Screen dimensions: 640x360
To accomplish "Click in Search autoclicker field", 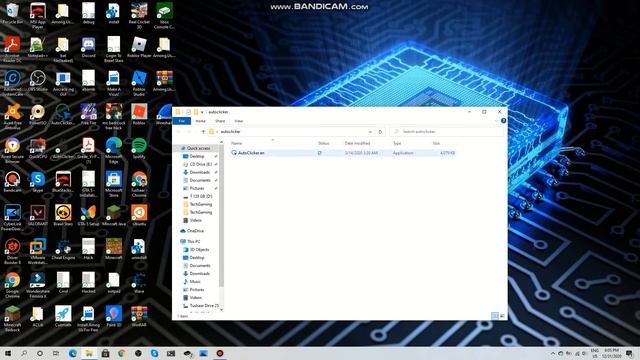I will 447,132.
